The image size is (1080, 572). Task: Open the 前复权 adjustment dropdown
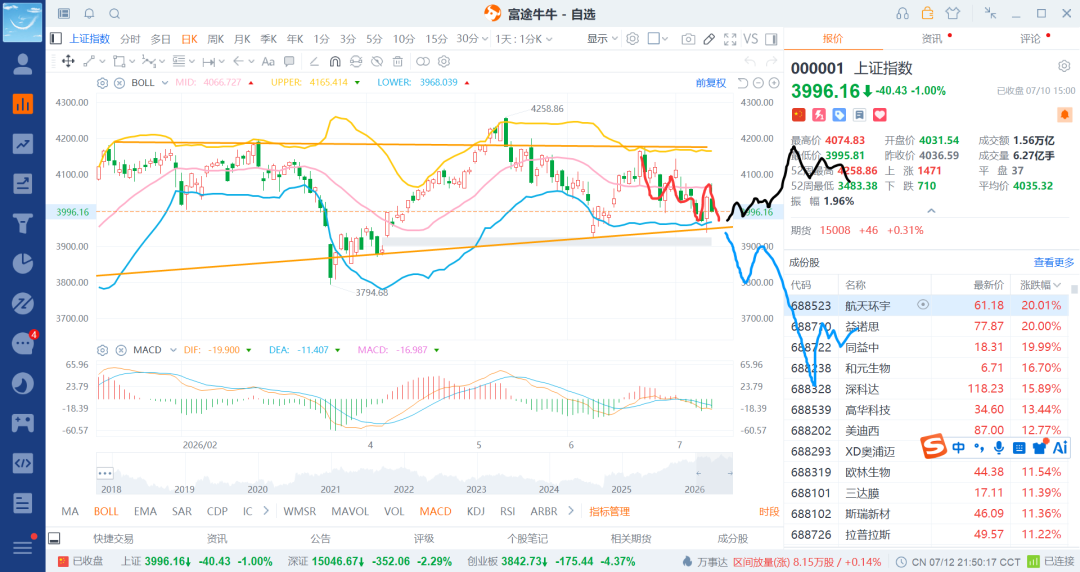click(711, 83)
